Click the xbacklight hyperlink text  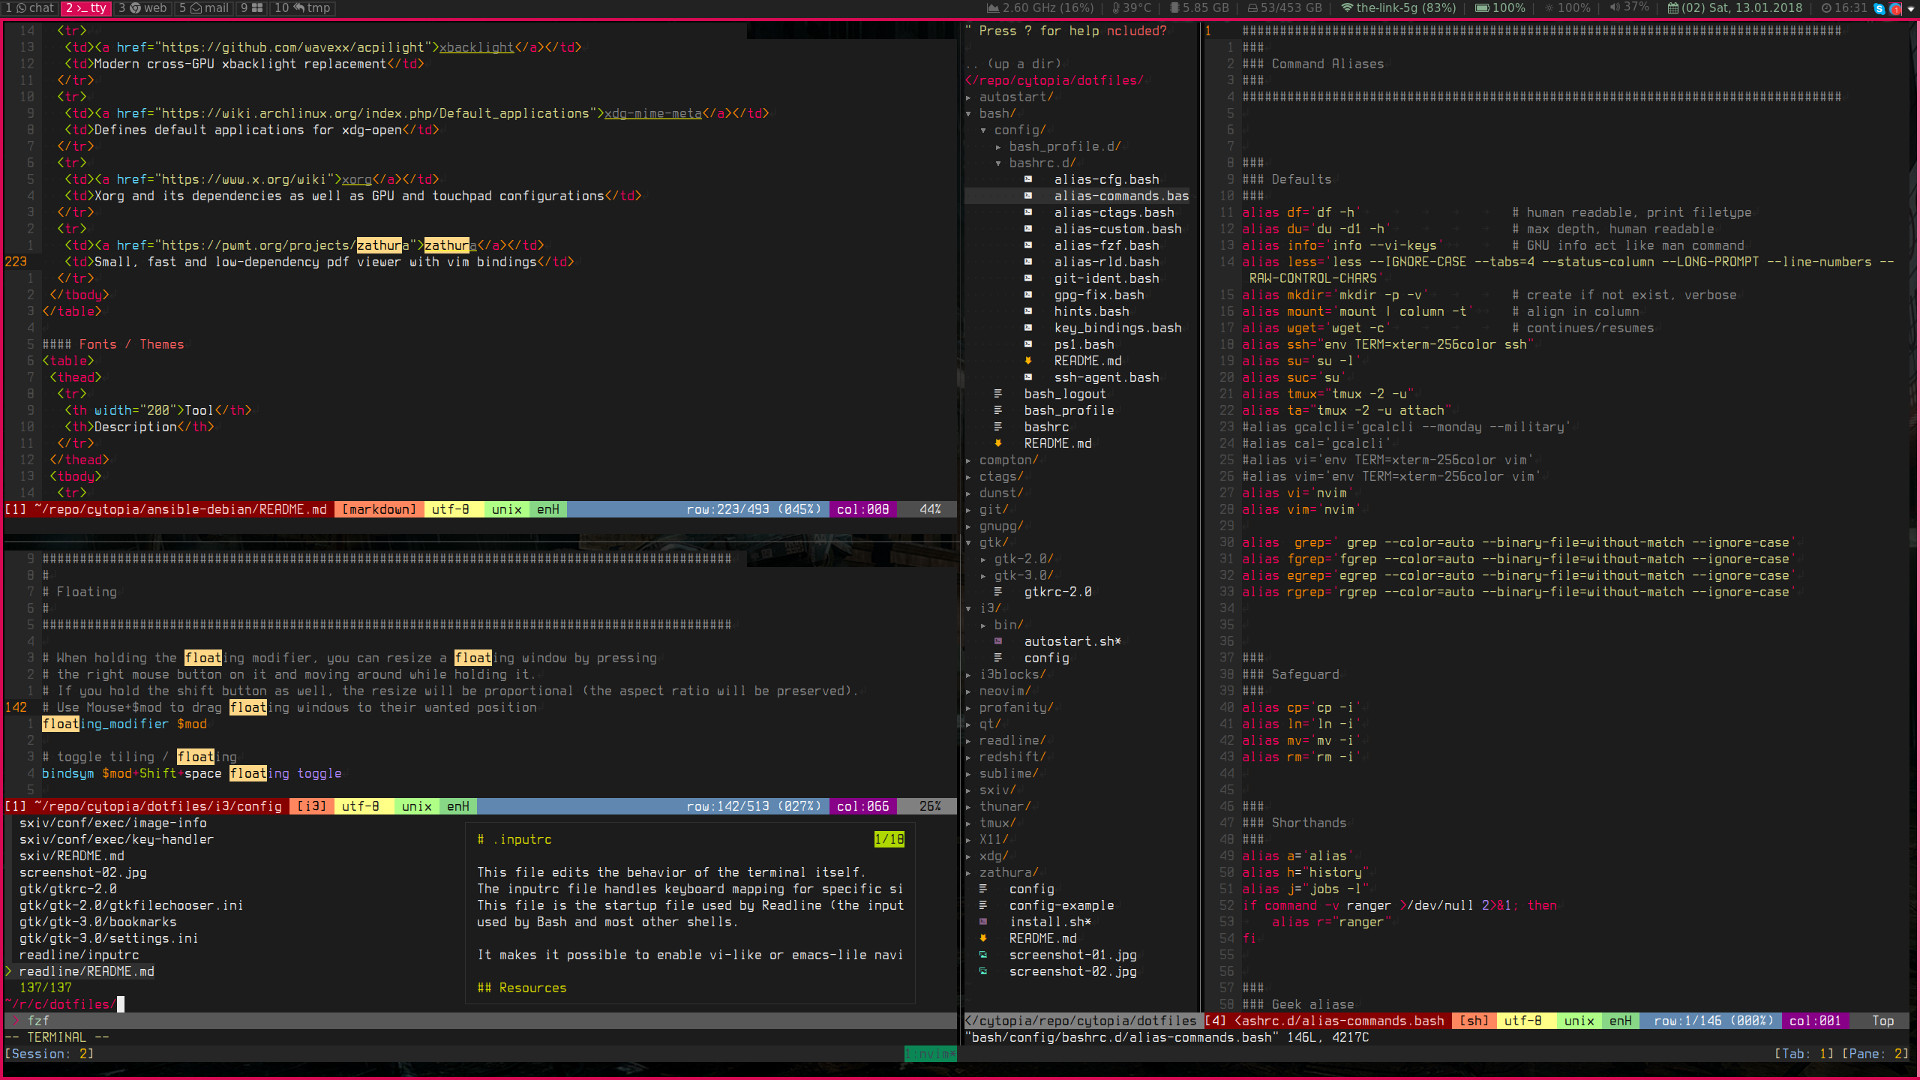(x=477, y=47)
